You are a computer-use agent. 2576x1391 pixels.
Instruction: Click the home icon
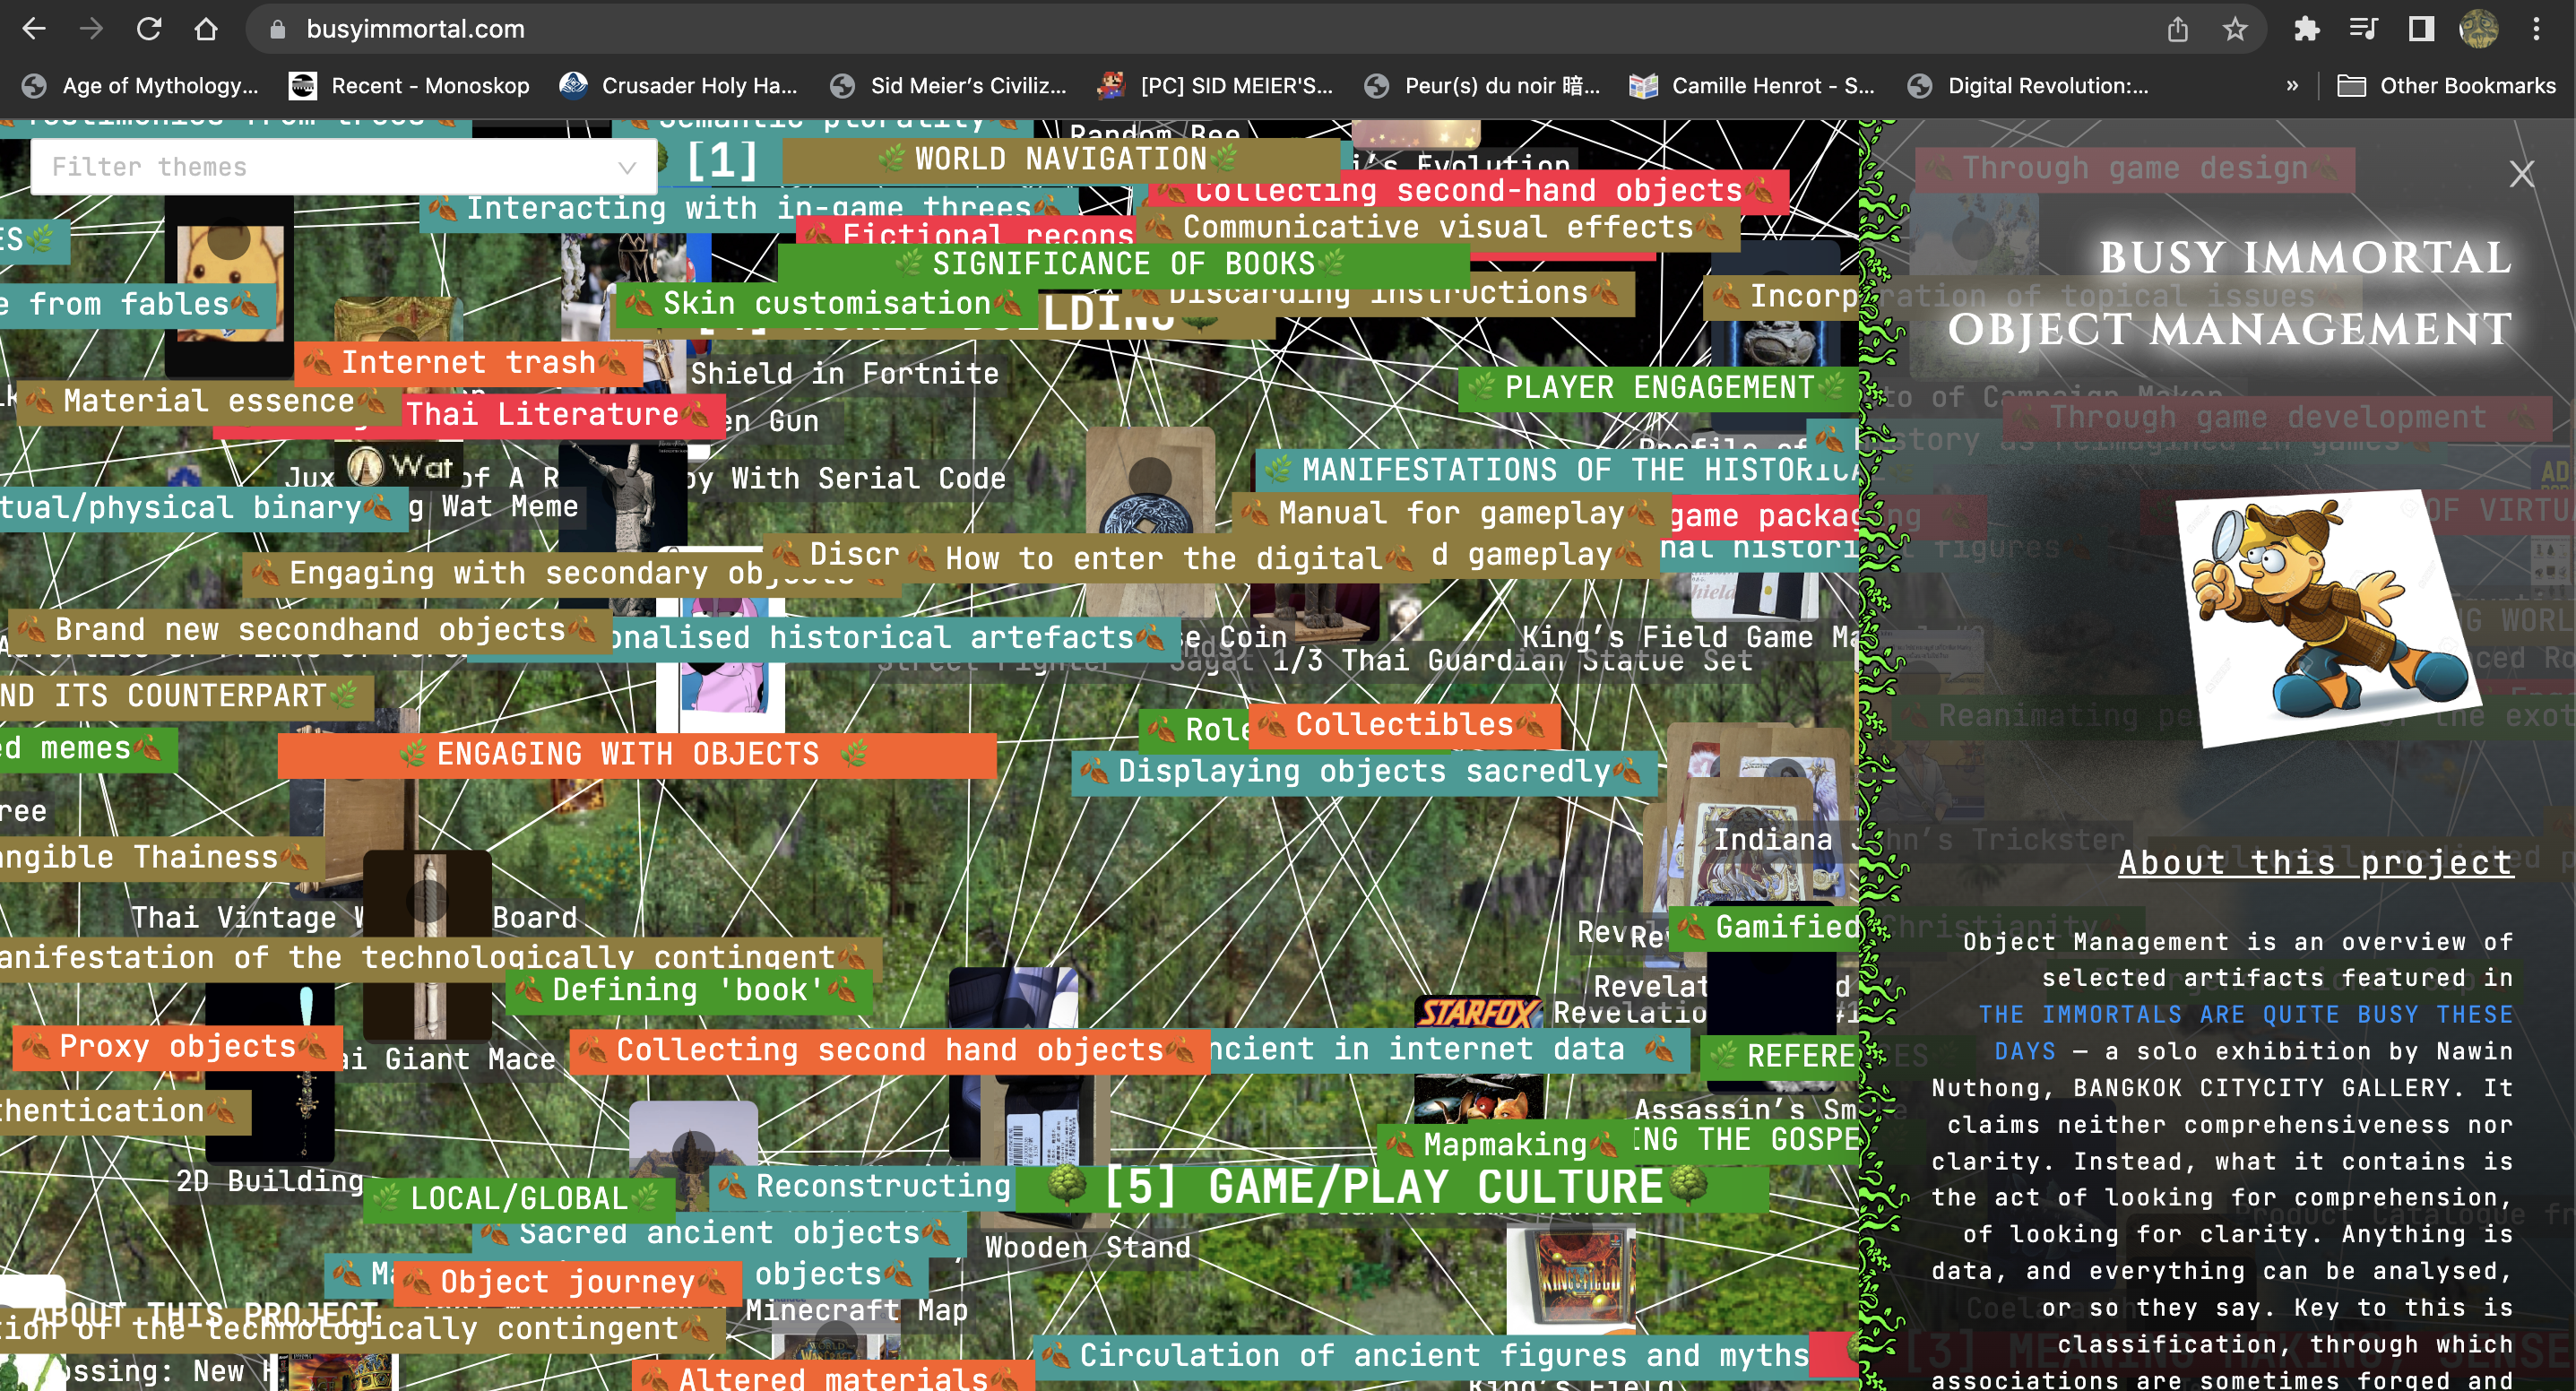(x=206, y=29)
